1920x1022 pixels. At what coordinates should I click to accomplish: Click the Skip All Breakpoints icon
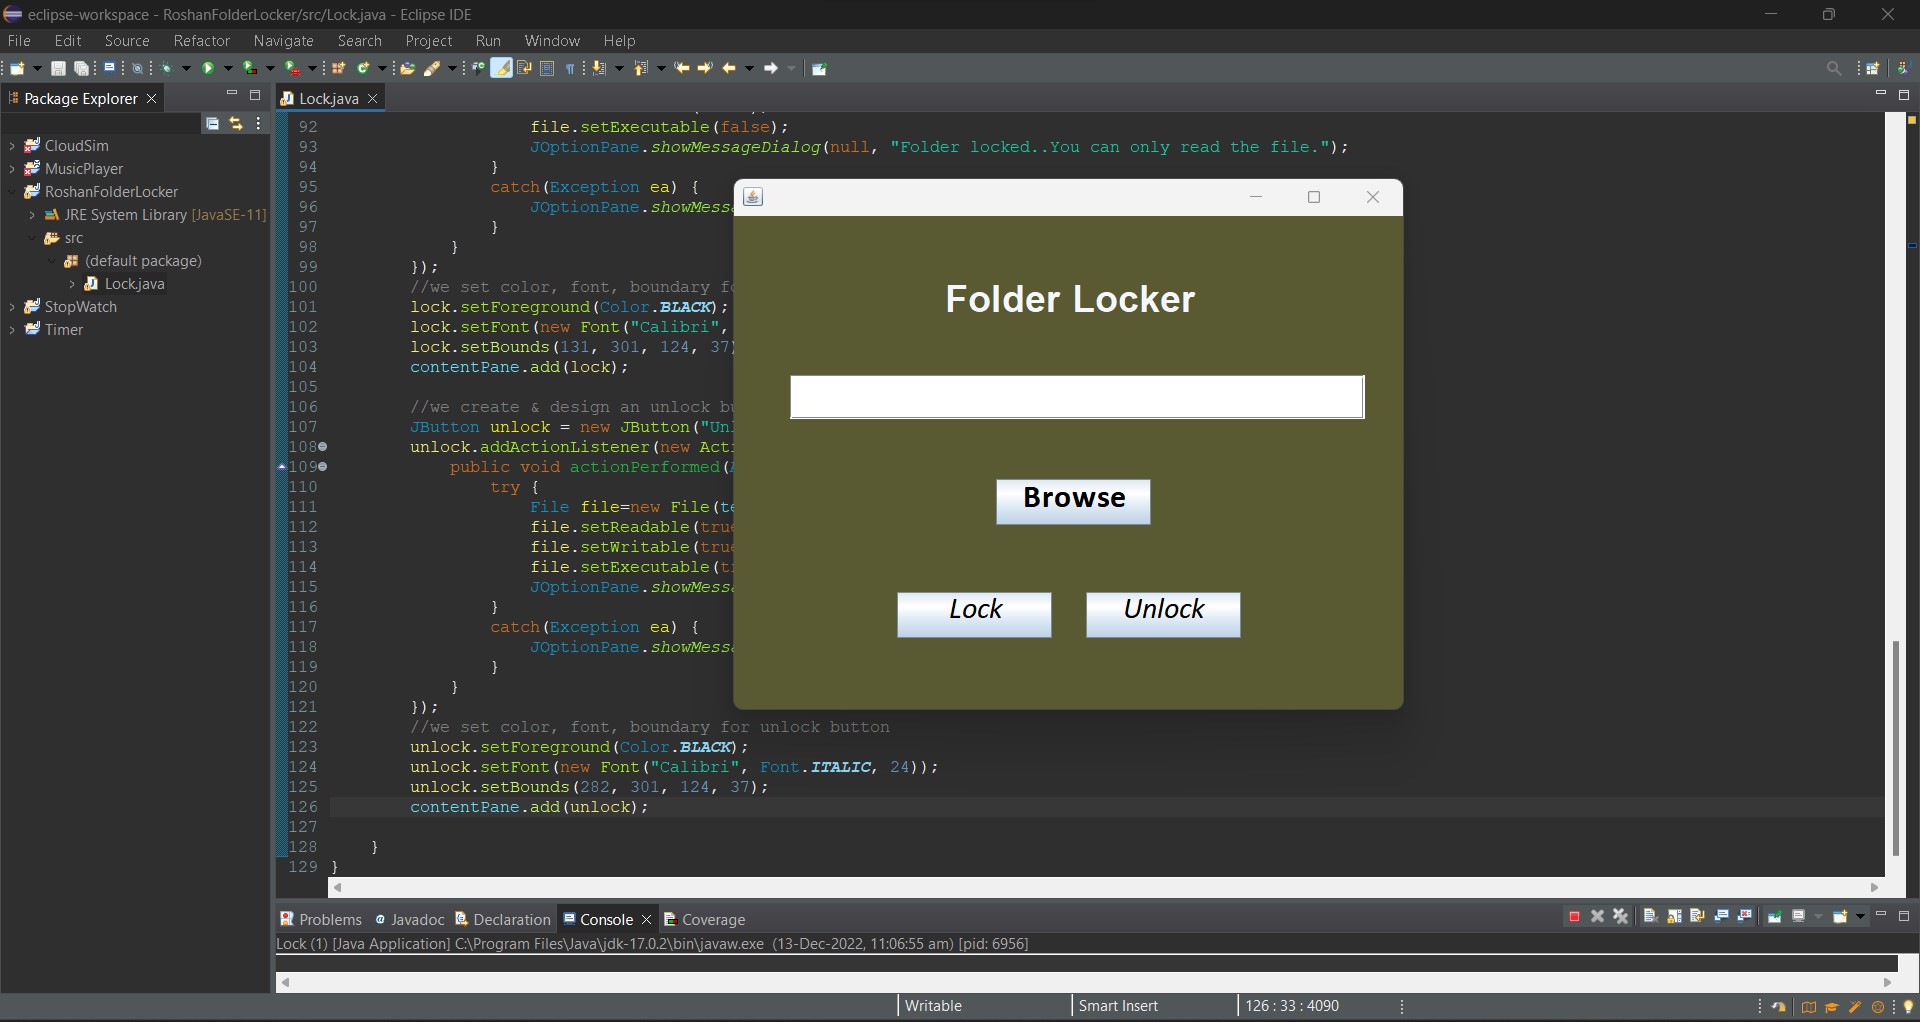(138, 68)
